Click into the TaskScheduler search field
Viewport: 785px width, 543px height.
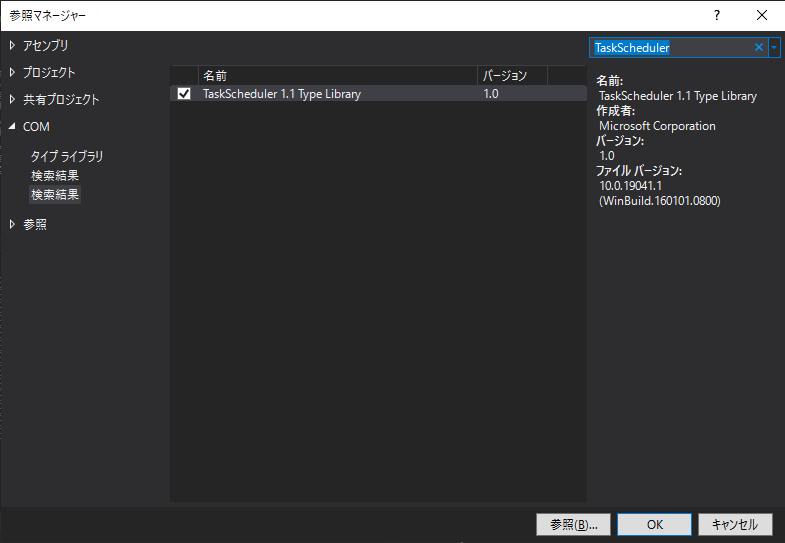pos(670,48)
